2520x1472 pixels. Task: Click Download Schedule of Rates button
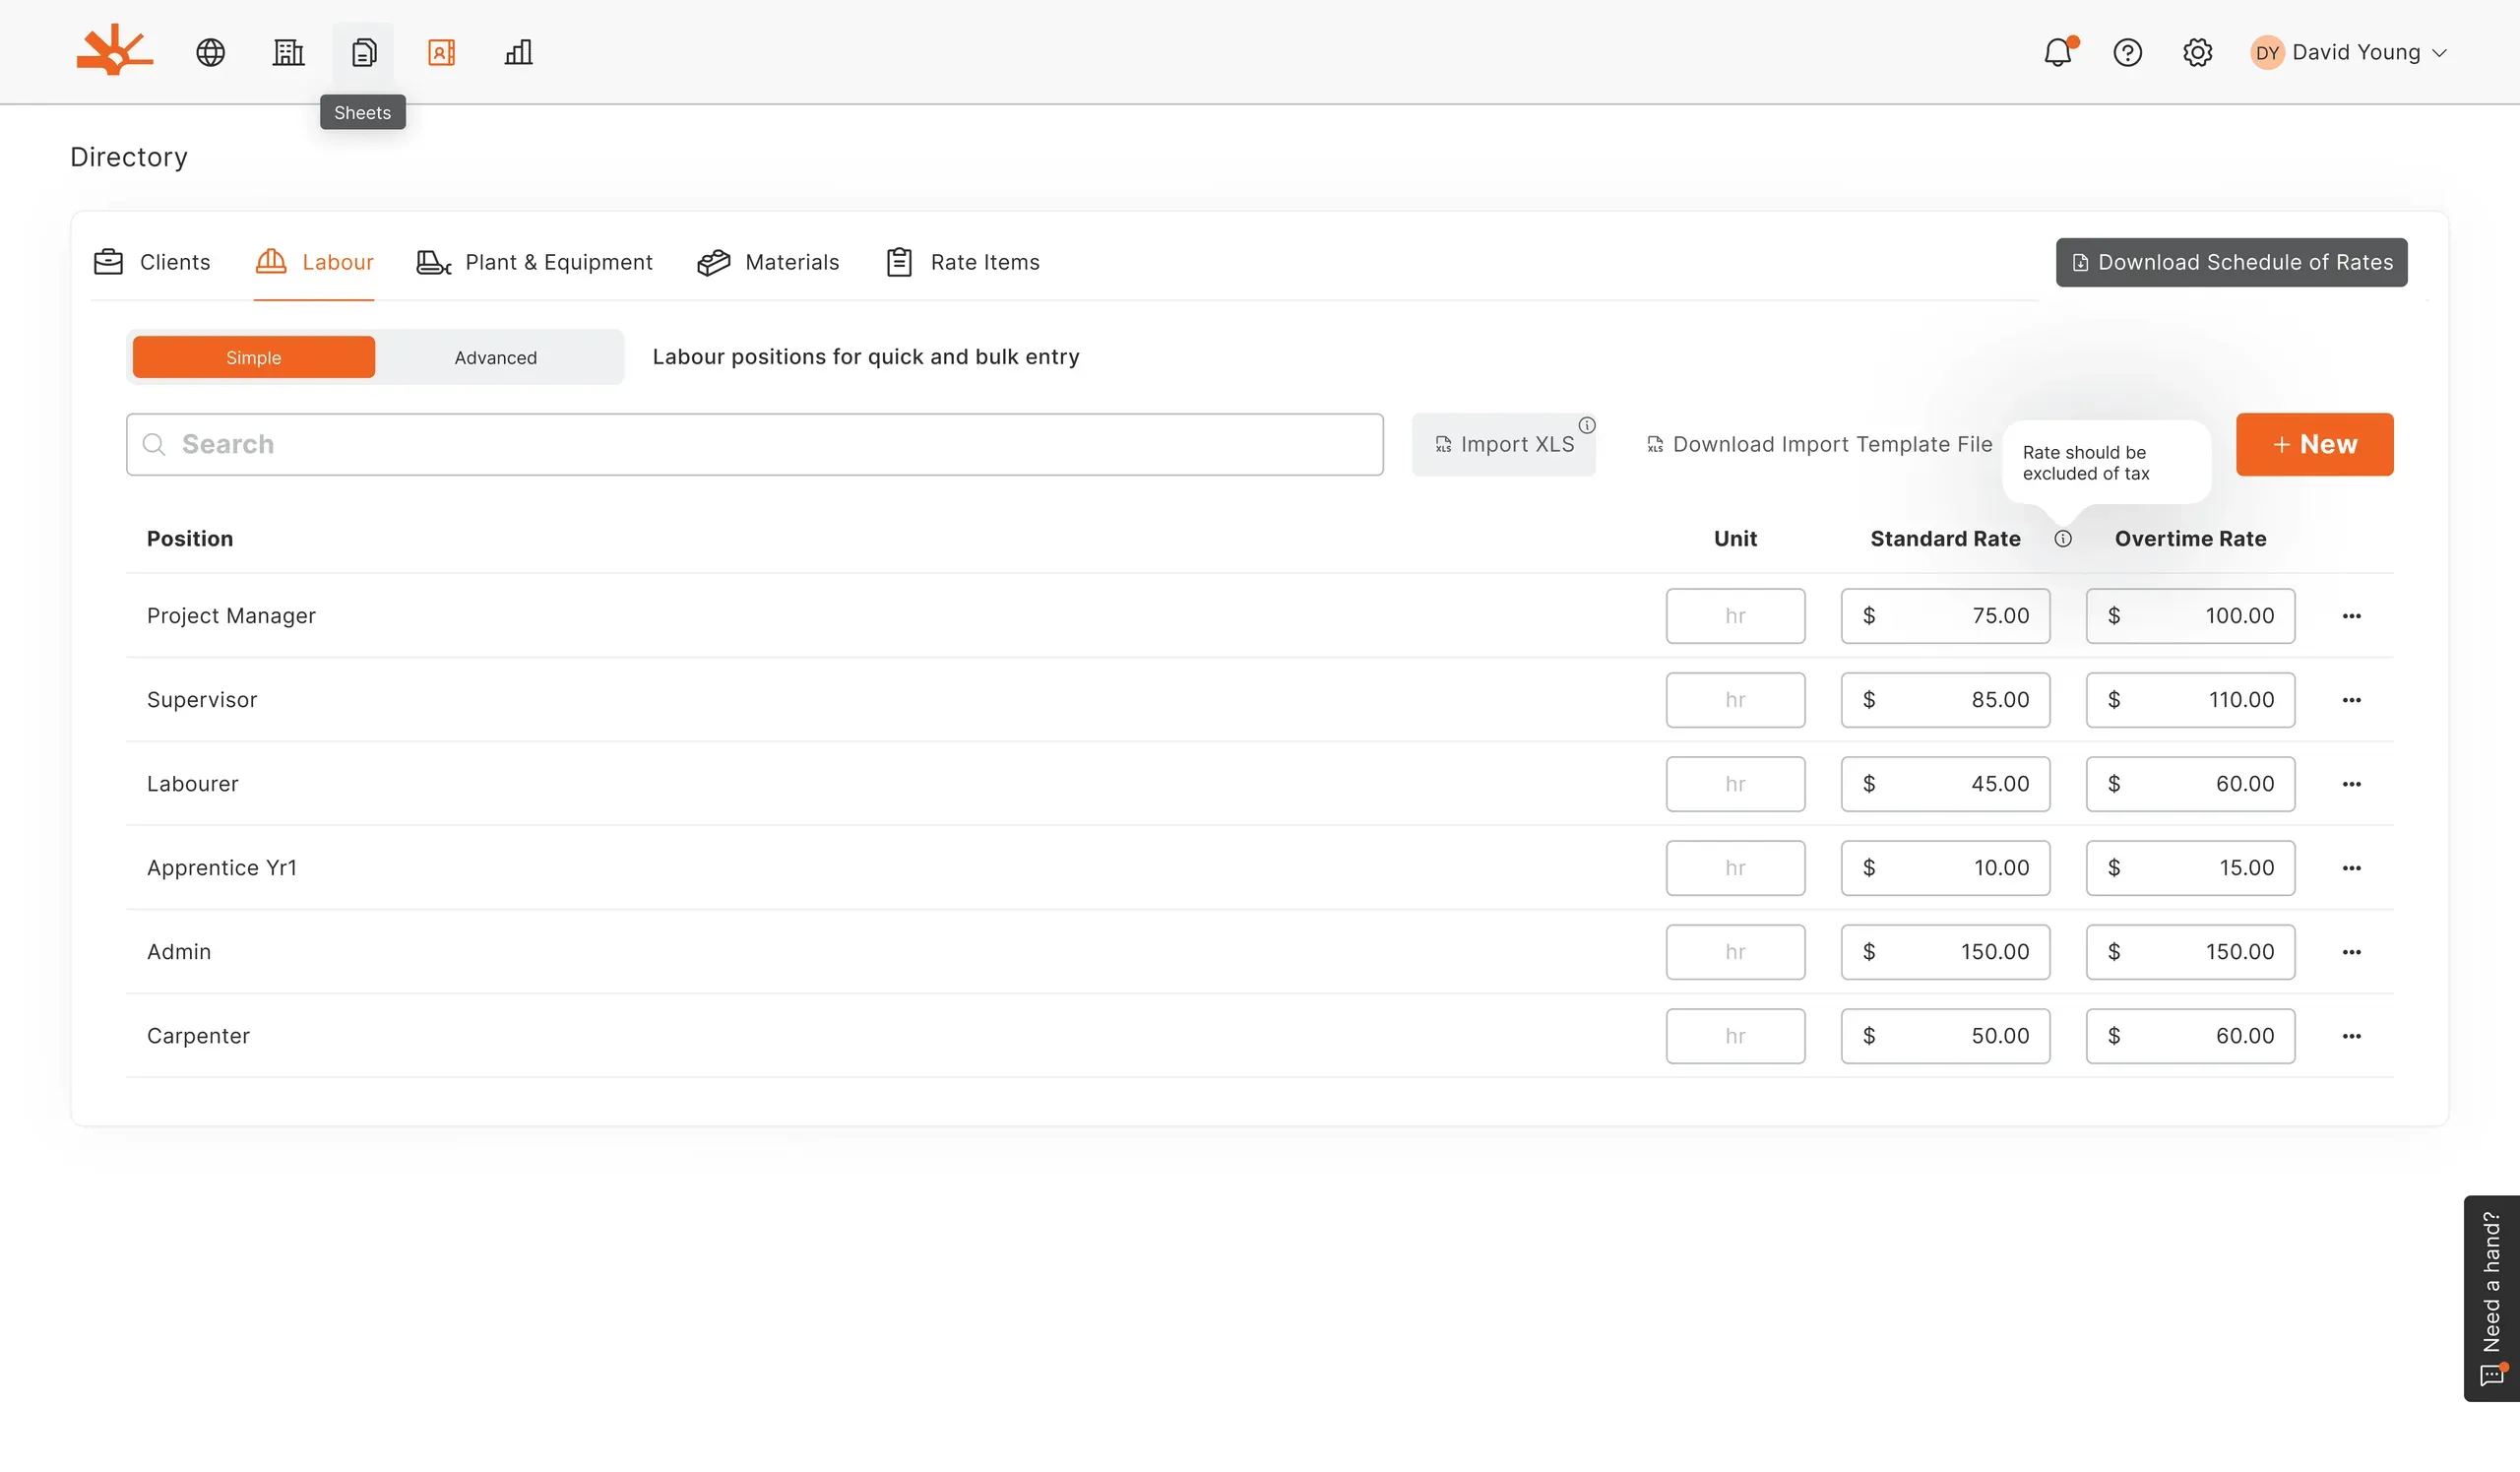pyautogui.click(x=2231, y=262)
